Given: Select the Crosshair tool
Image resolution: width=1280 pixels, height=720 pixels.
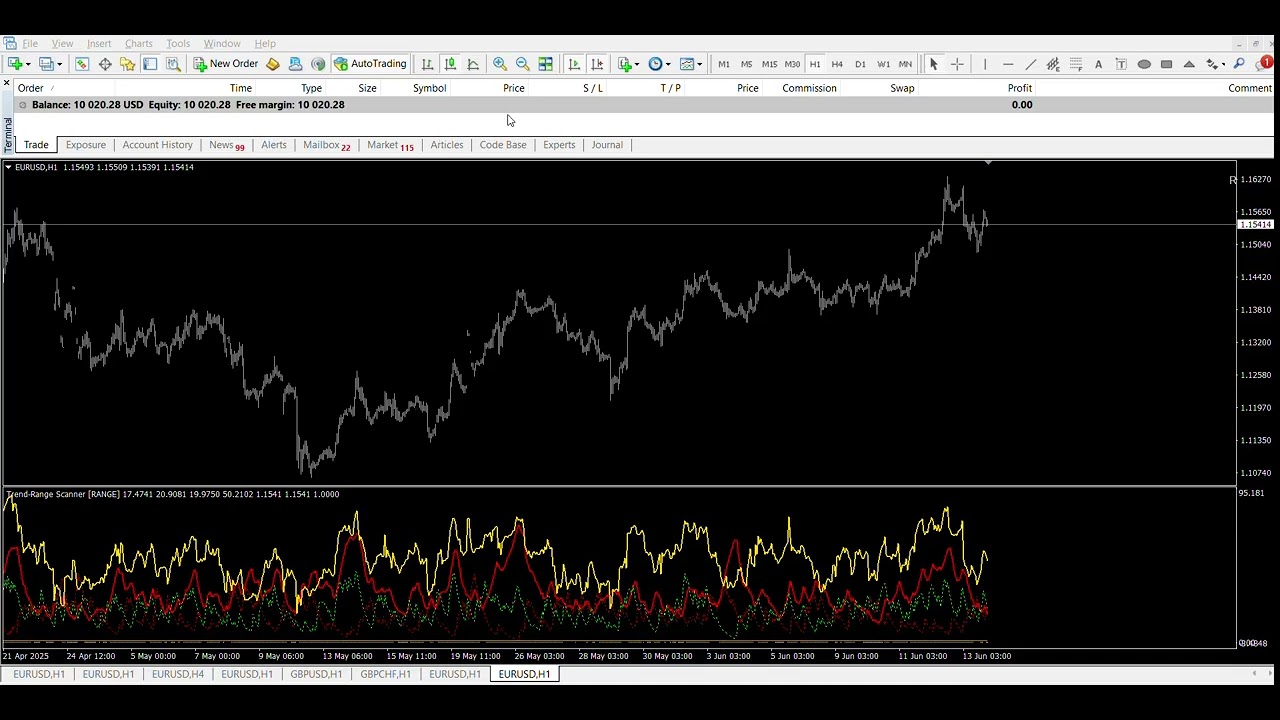Looking at the screenshot, I should (957, 64).
